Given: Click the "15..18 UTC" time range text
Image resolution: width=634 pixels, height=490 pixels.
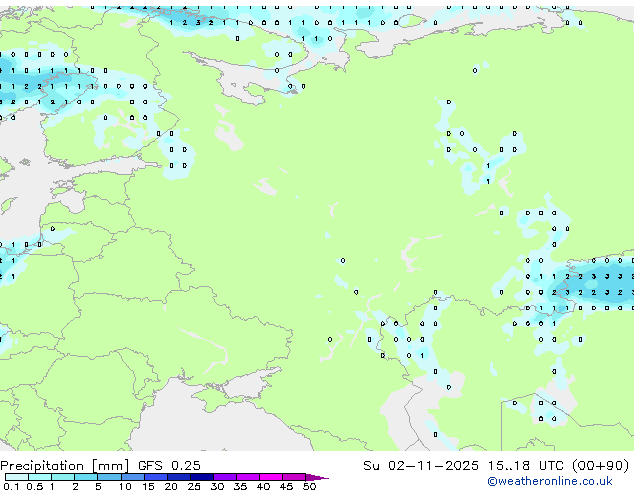Looking at the screenshot, I should 525,466.
